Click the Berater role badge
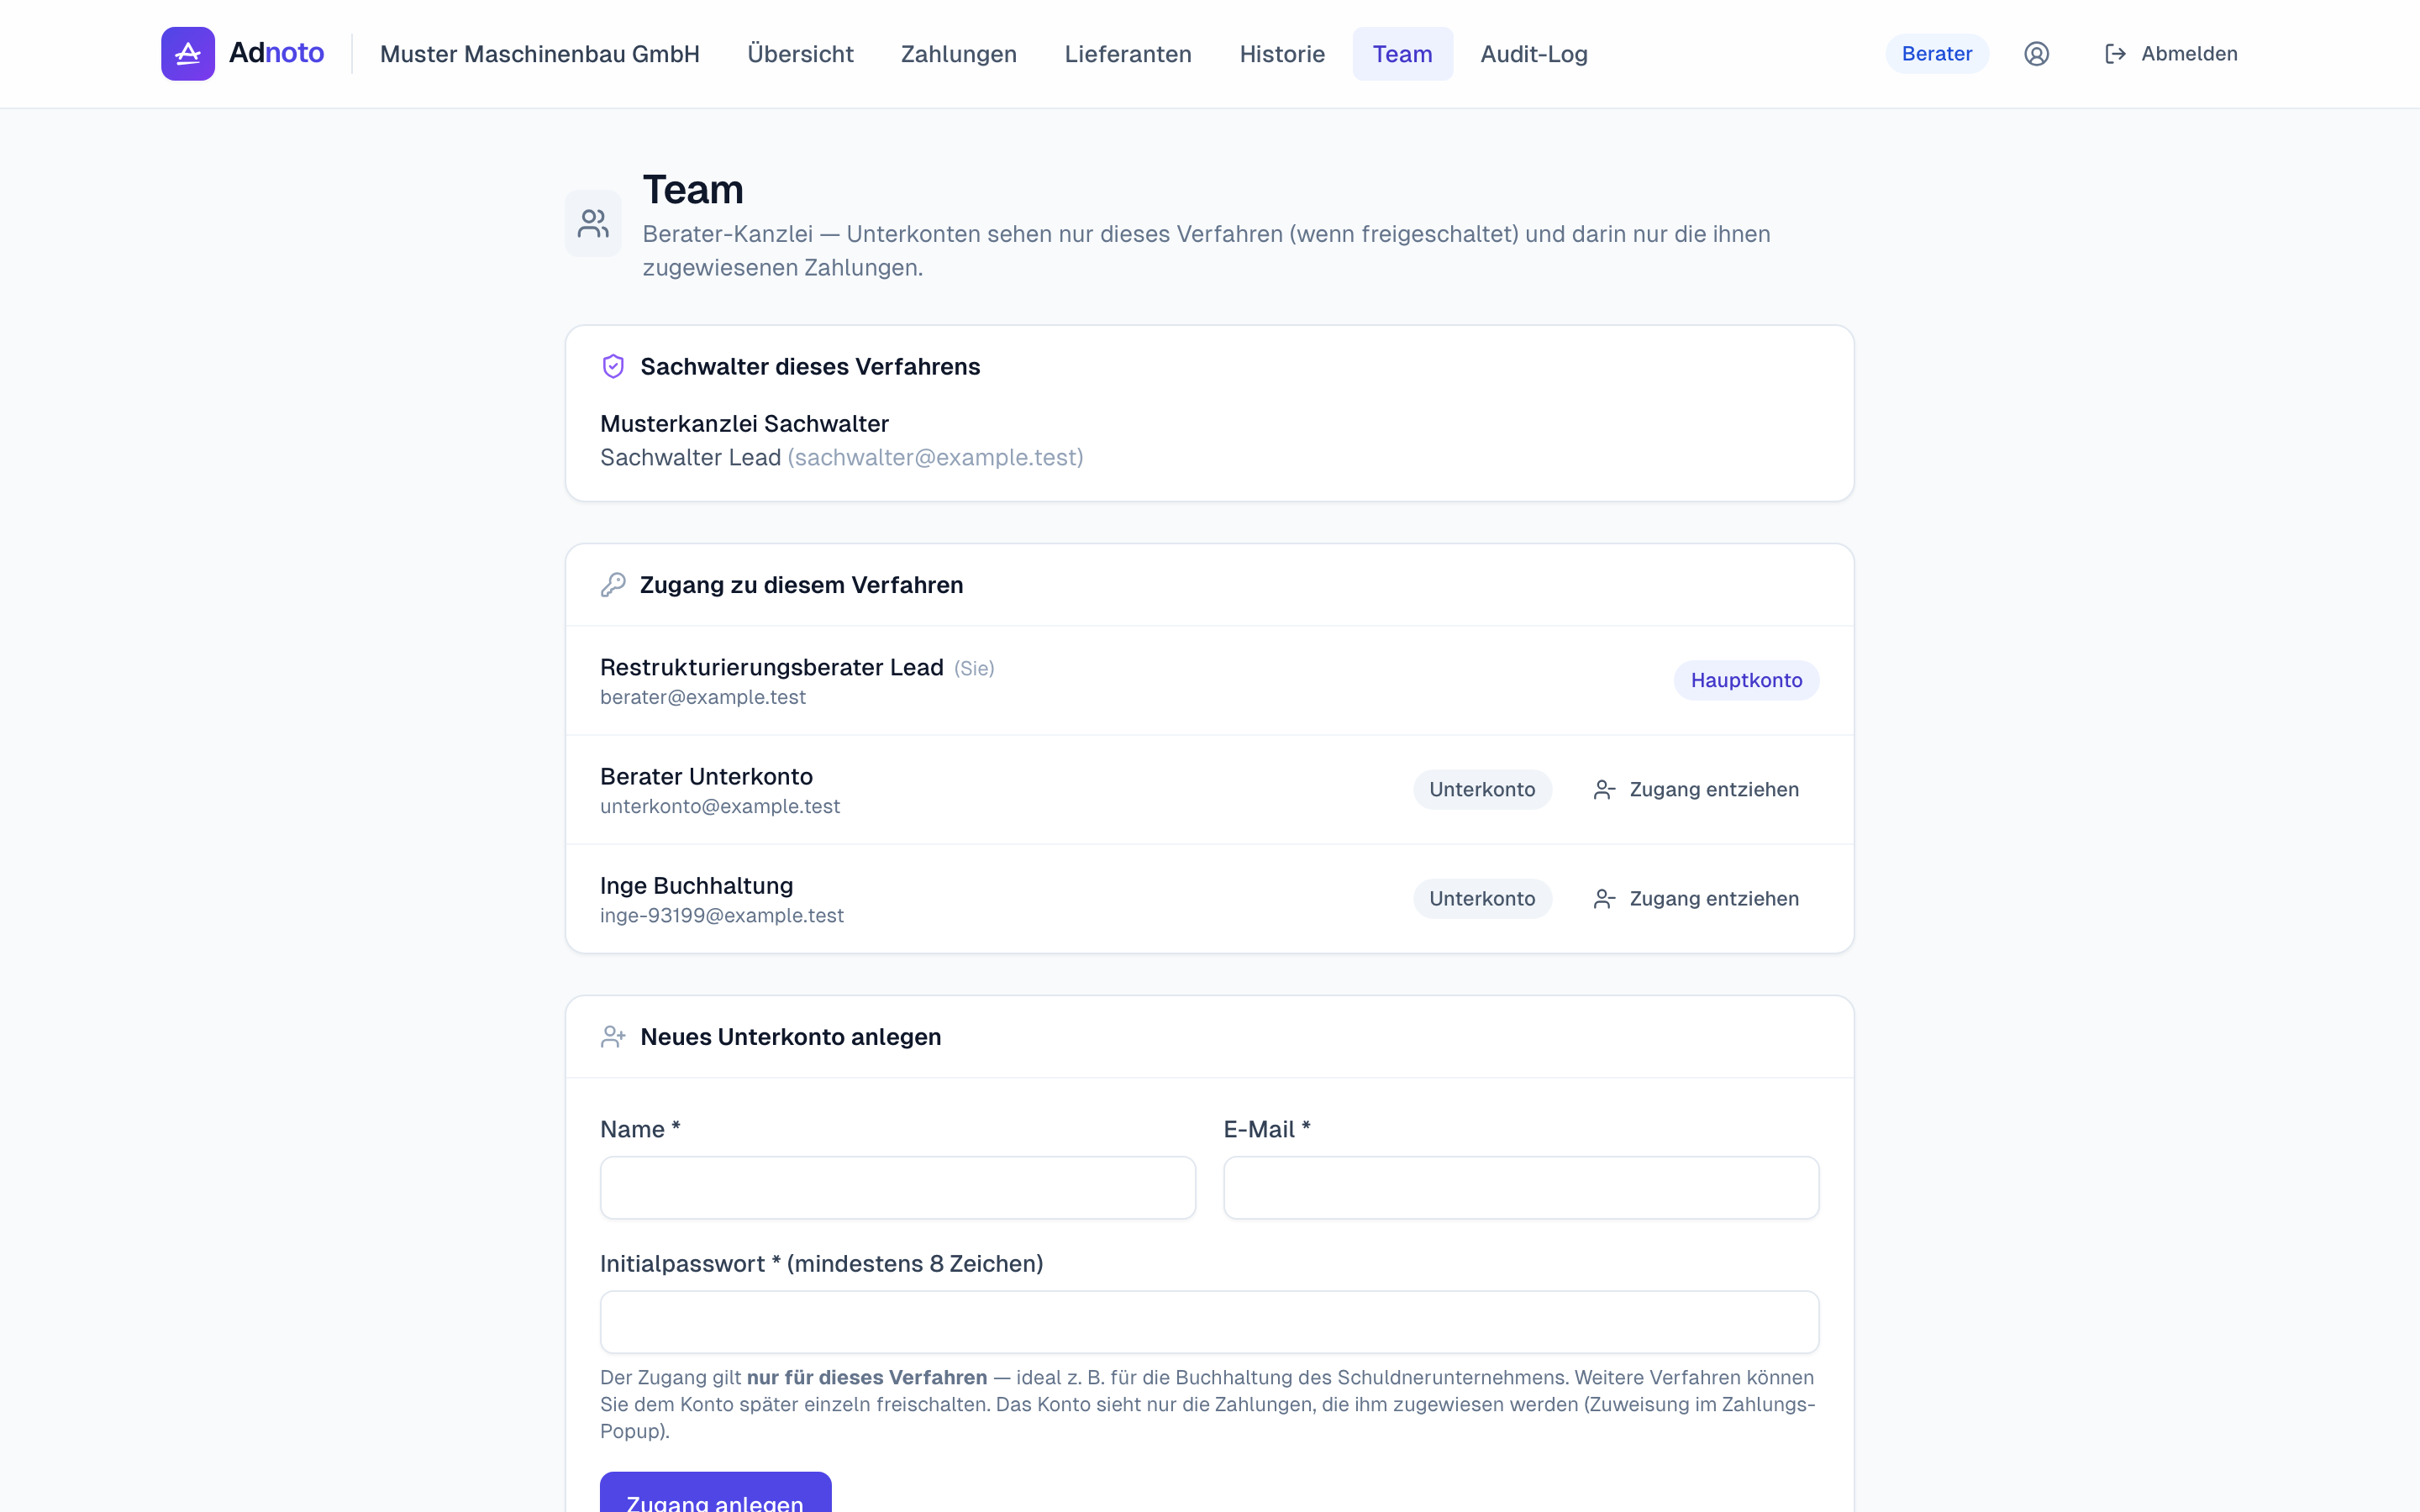 1937,54
